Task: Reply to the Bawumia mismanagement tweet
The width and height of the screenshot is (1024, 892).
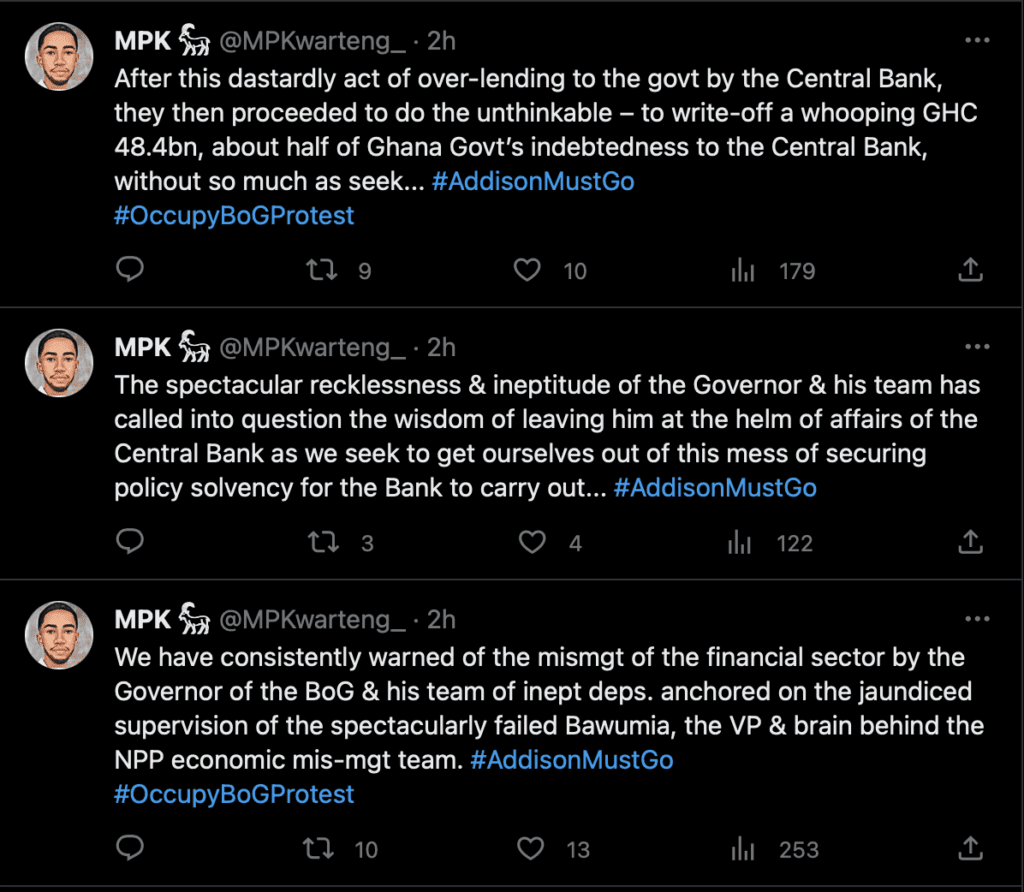Action: coord(131,849)
